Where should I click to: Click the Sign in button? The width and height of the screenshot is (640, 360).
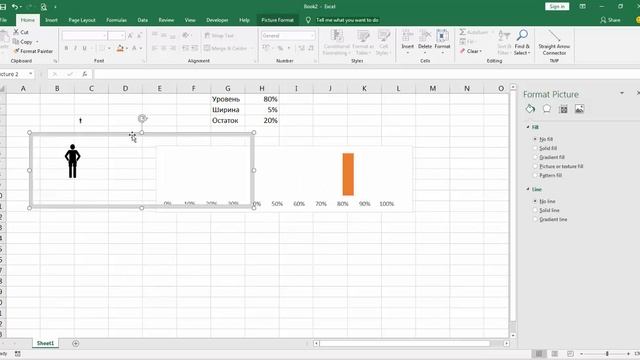pos(557,7)
